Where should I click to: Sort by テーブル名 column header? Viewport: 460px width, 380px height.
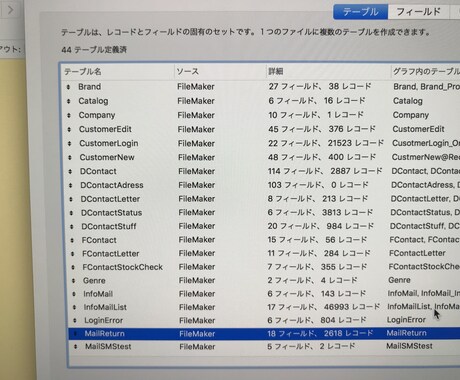point(83,71)
